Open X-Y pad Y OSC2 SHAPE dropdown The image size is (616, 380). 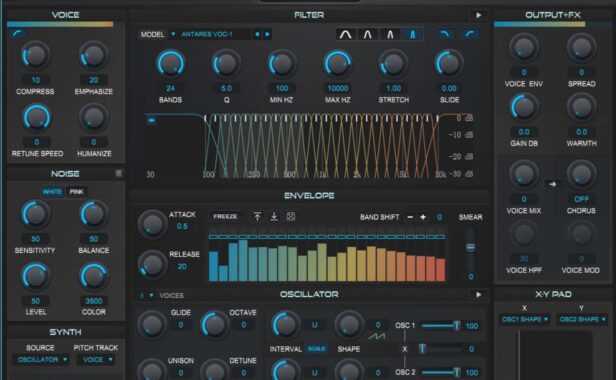click(x=583, y=319)
